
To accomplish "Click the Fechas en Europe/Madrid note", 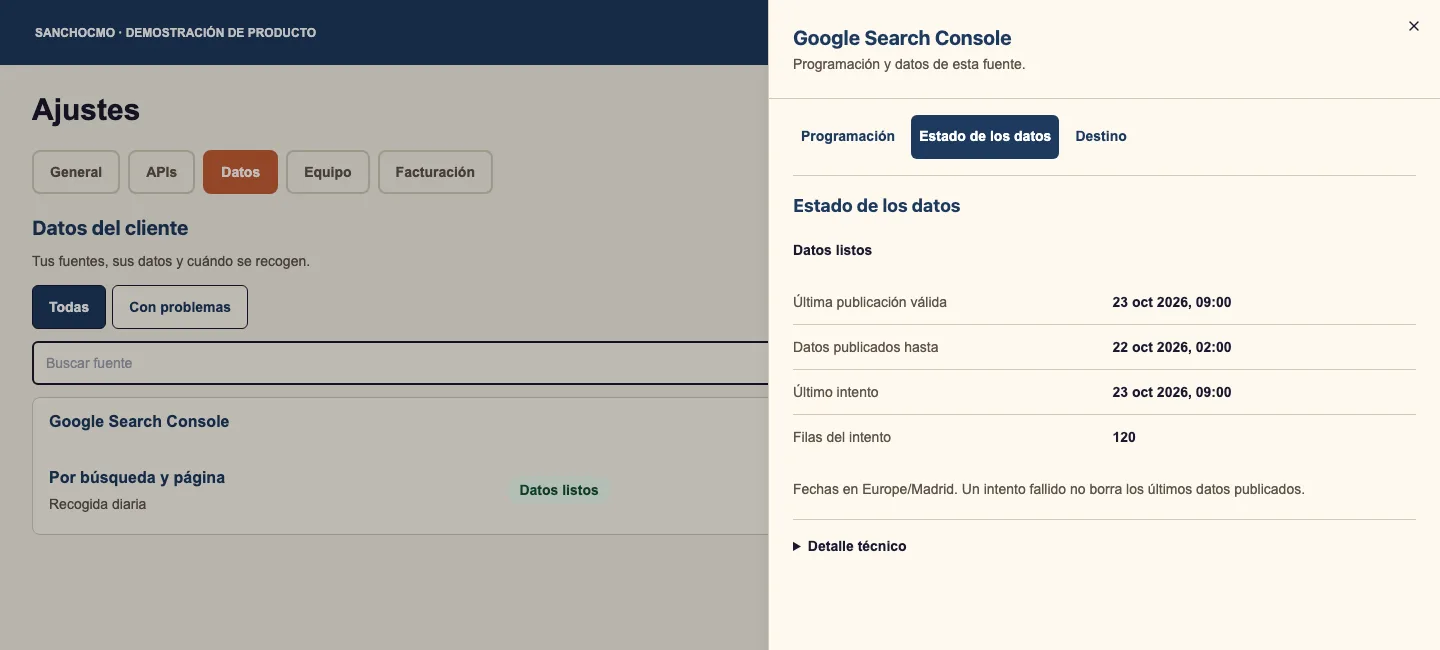I will click(x=1049, y=489).
